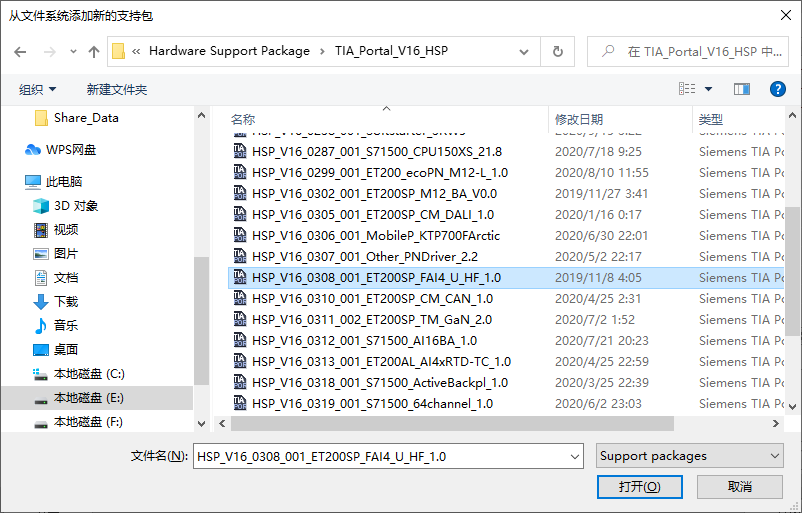The height and width of the screenshot is (513, 802).
Task: Create a new folder with 新建文件夹
Action: pyautogui.click(x=117, y=90)
